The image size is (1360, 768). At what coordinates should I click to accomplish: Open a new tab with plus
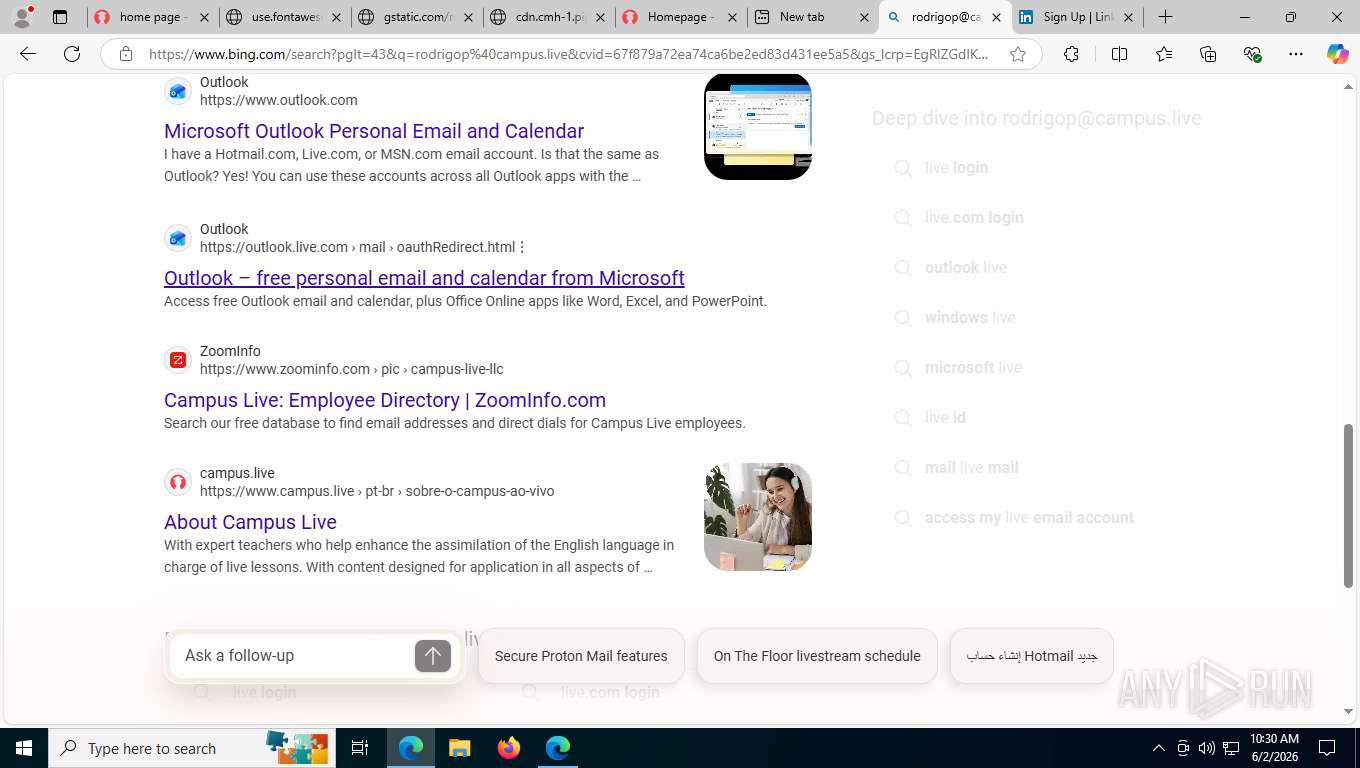tap(1165, 17)
